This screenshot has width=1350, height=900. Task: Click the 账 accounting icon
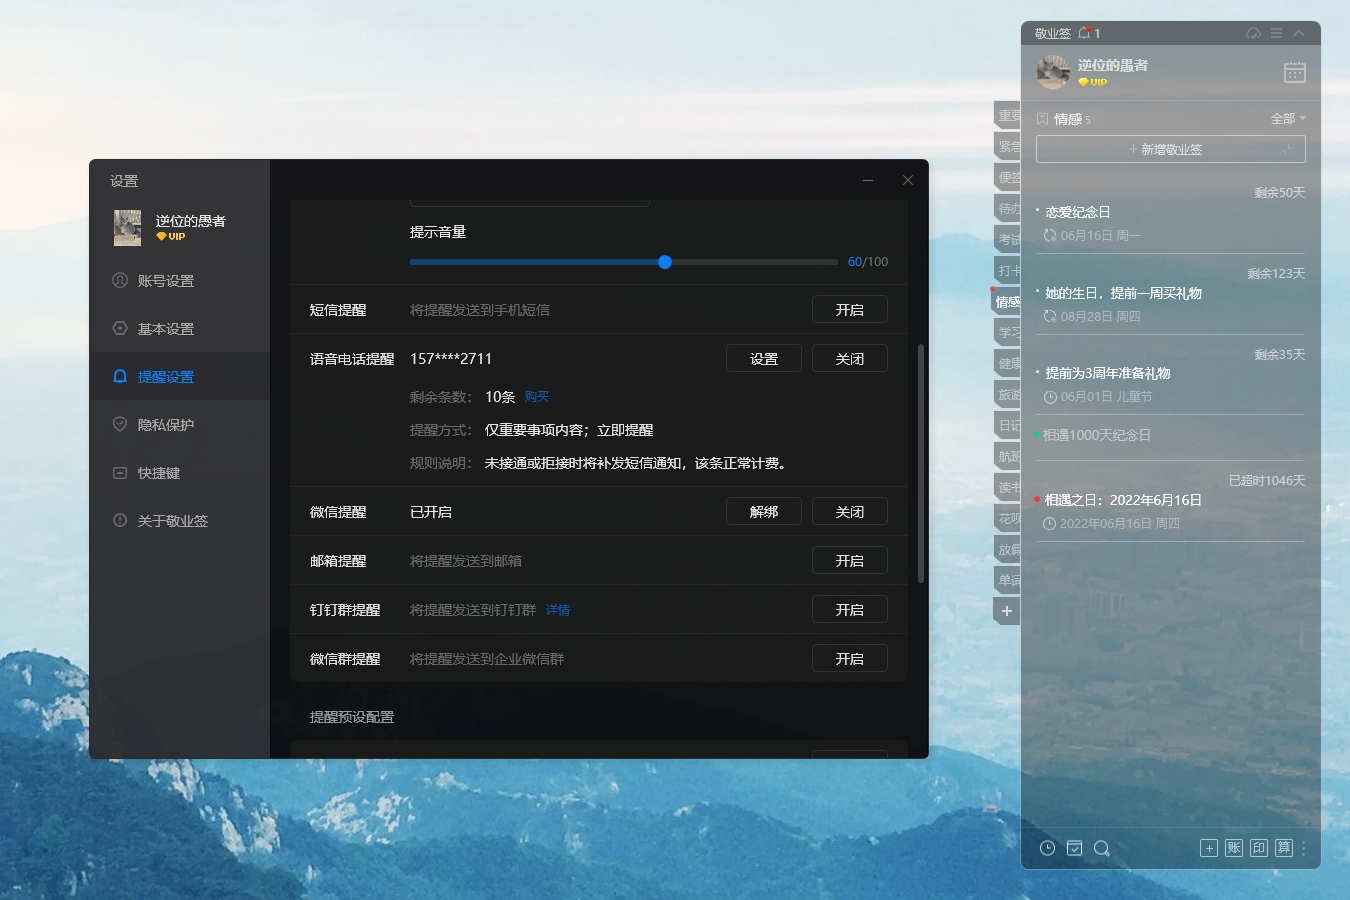[1234, 848]
